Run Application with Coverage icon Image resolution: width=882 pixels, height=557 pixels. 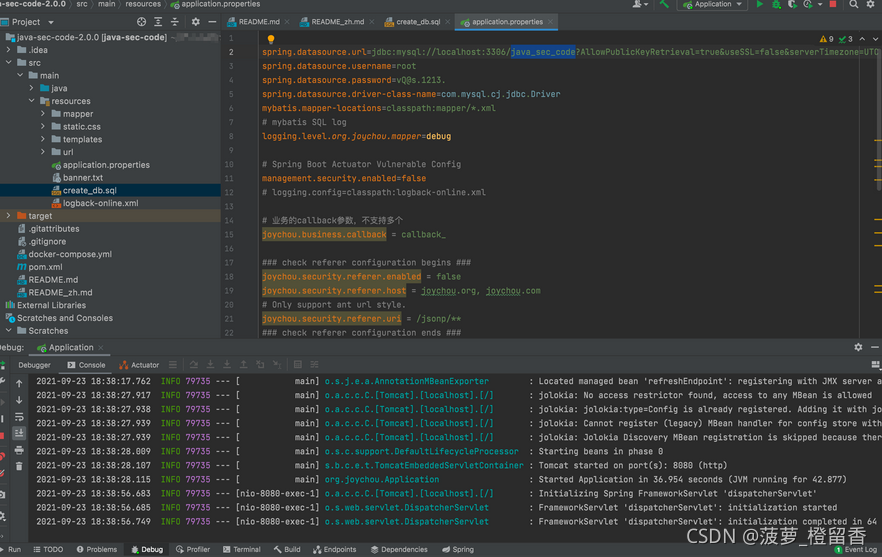792,5
